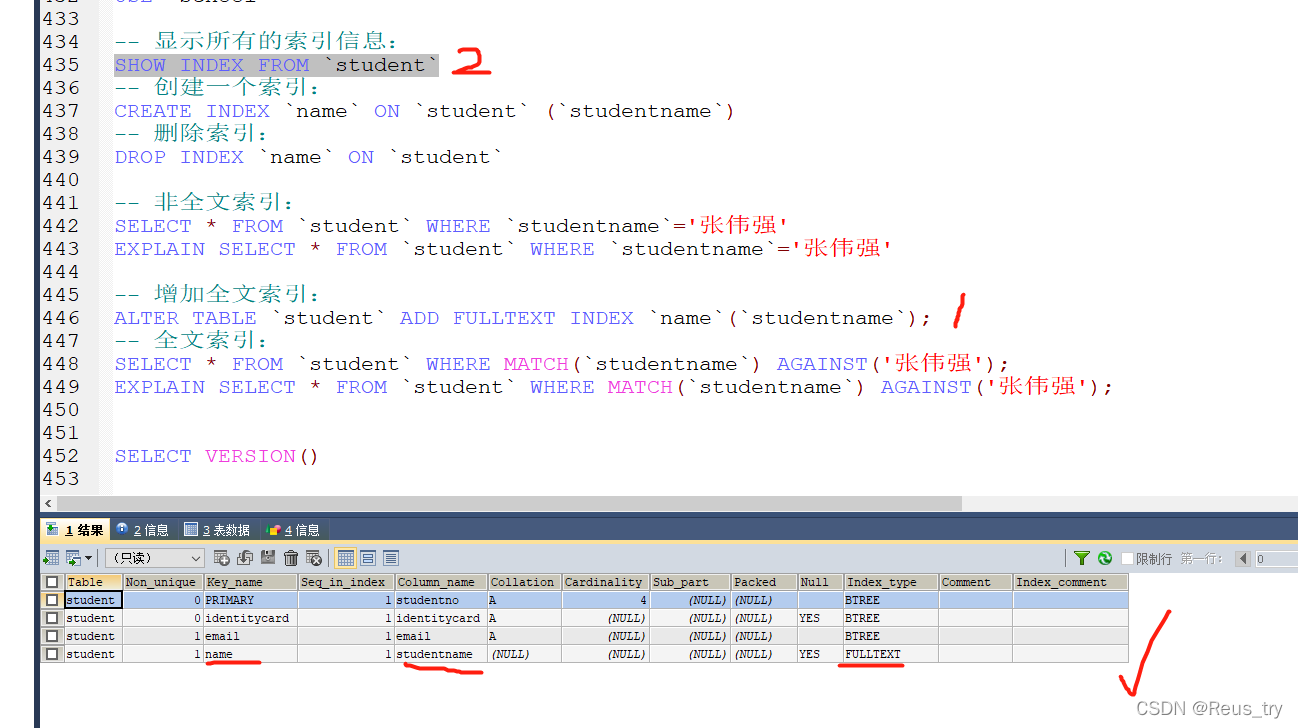Viewport: 1298px width, 728px height.
Task: Click line 443 EXPLAIN SELECT query
Action: point(503,249)
